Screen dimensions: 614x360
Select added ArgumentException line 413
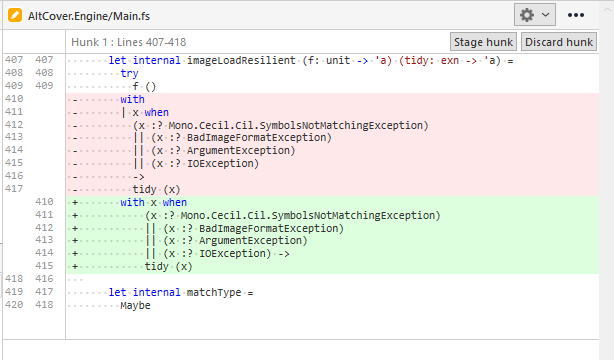[332, 241]
